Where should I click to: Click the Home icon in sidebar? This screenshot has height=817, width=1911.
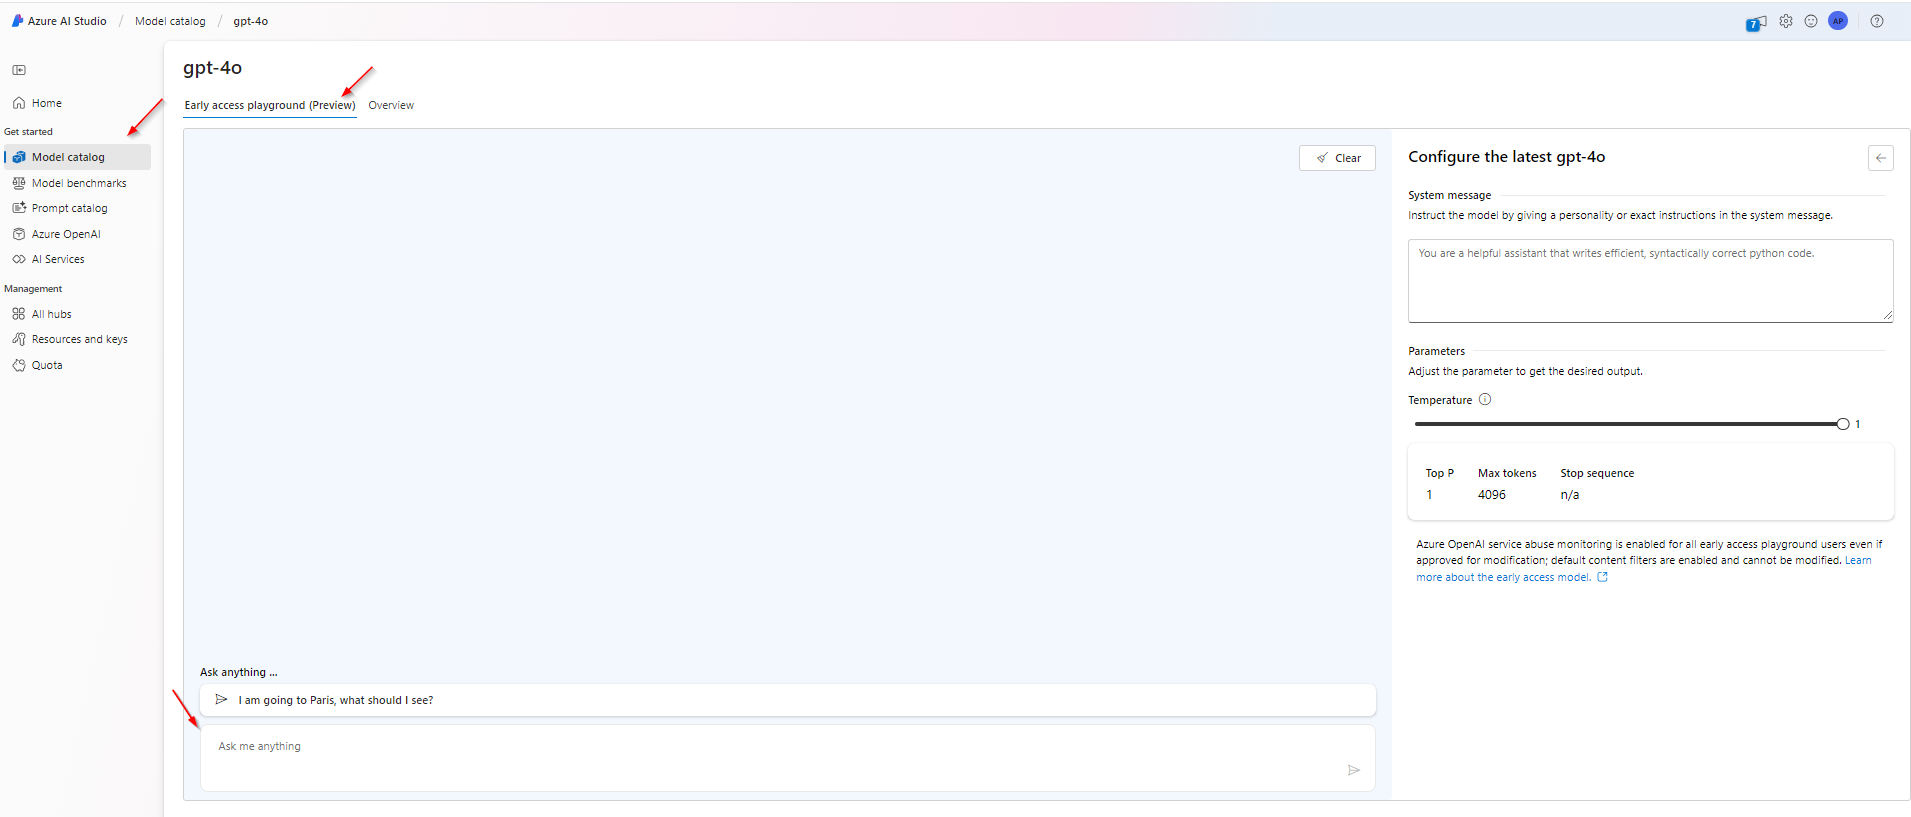point(19,103)
